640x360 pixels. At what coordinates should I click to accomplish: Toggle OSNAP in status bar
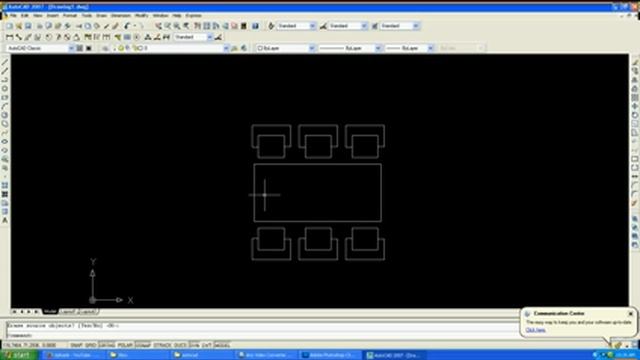[143, 345]
